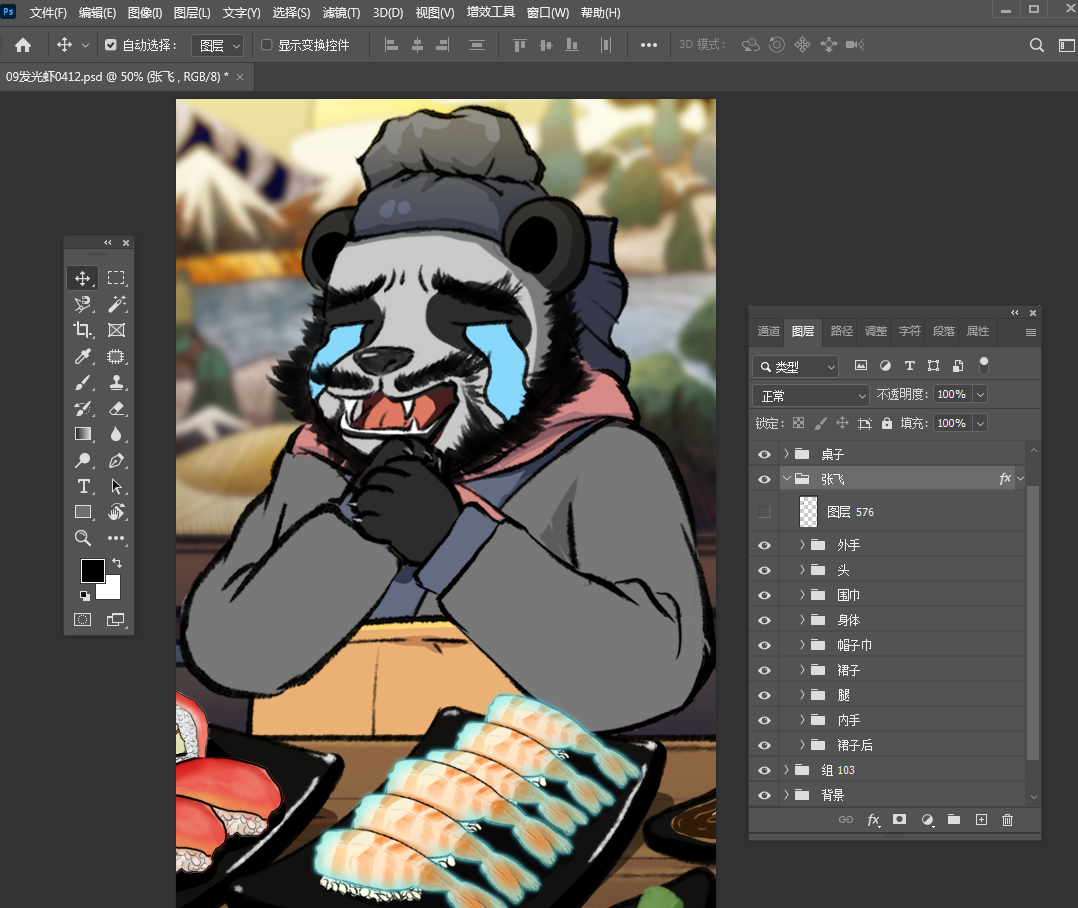Select the Clone Stamp tool
Image resolution: width=1078 pixels, height=908 pixels.
pyautogui.click(x=116, y=383)
